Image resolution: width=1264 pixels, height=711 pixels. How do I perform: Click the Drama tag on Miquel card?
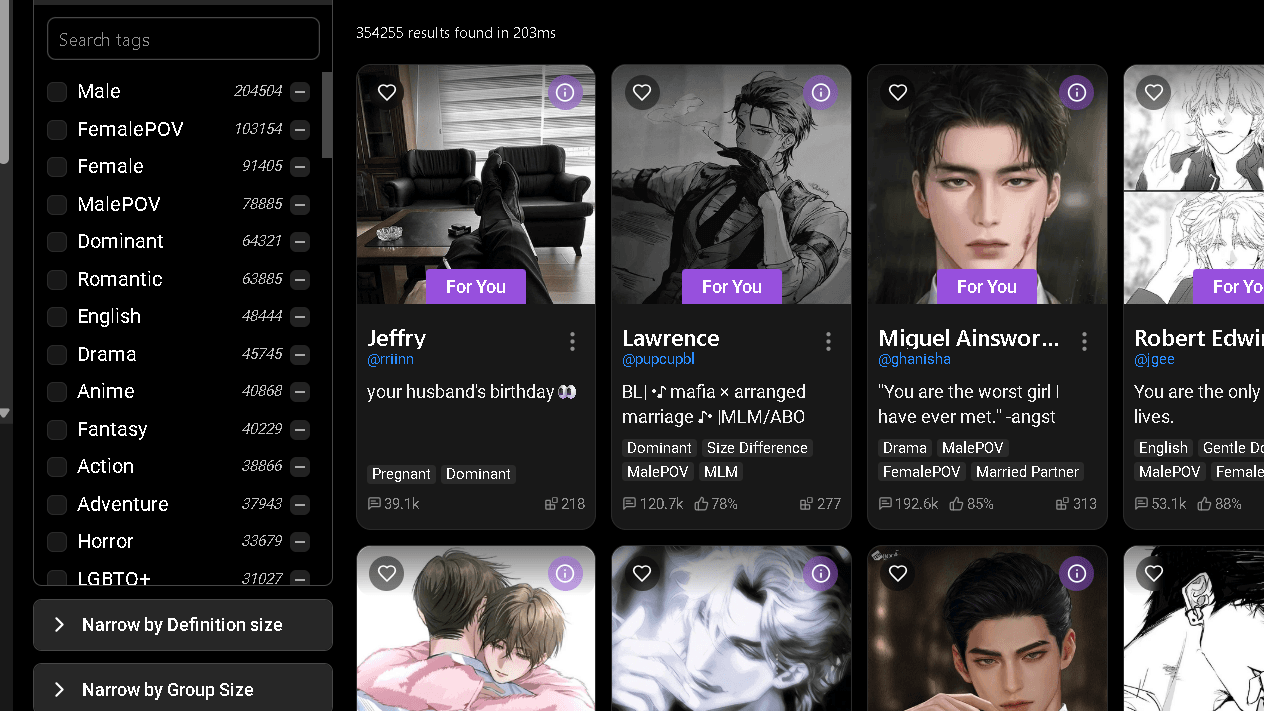click(905, 448)
